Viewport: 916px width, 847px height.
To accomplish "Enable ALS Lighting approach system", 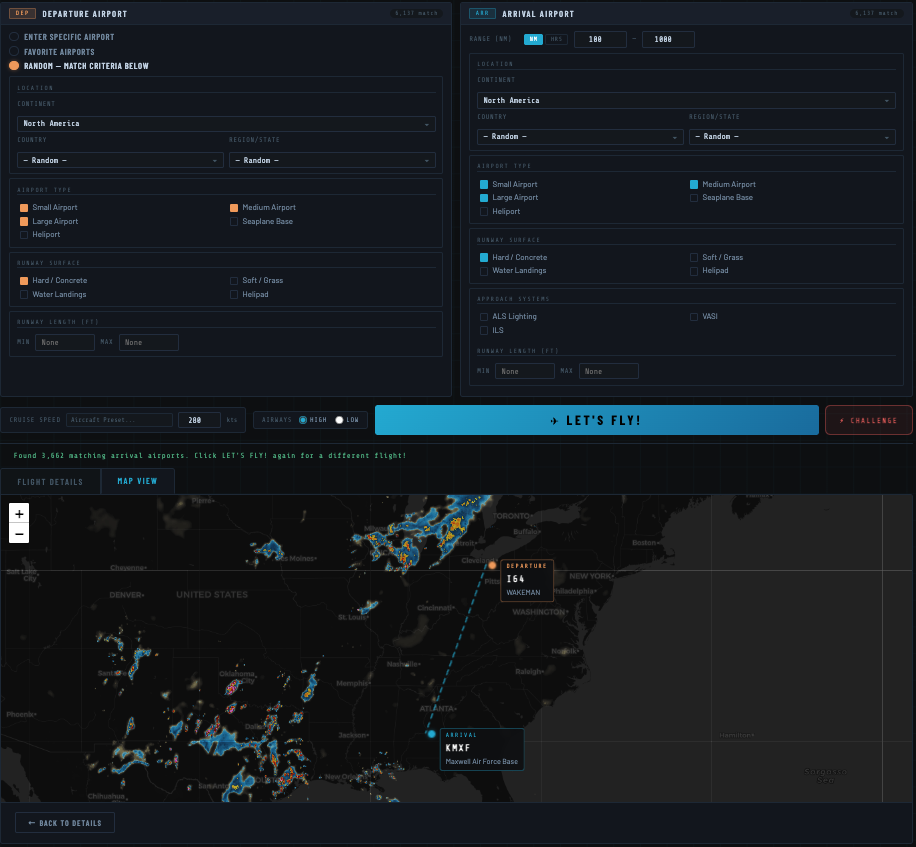I will 484,317.
